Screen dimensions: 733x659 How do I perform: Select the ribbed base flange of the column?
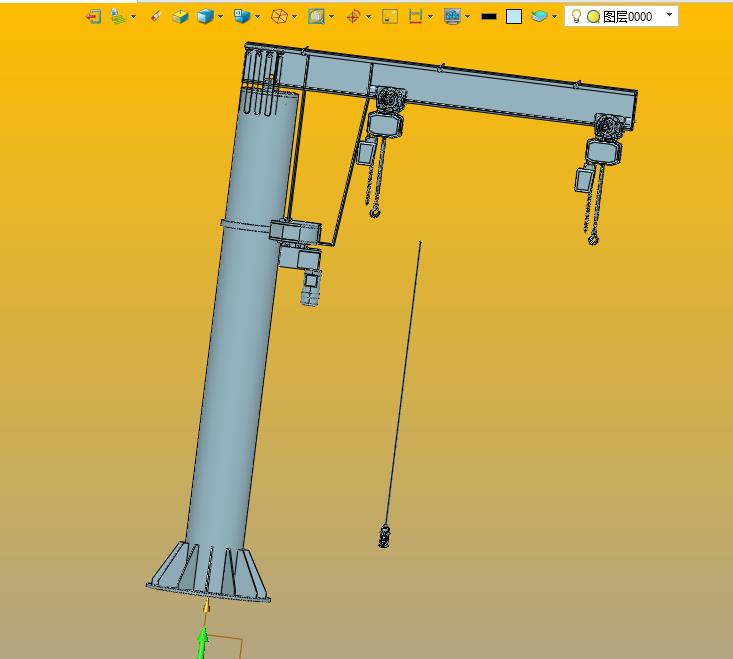(208, 573)
